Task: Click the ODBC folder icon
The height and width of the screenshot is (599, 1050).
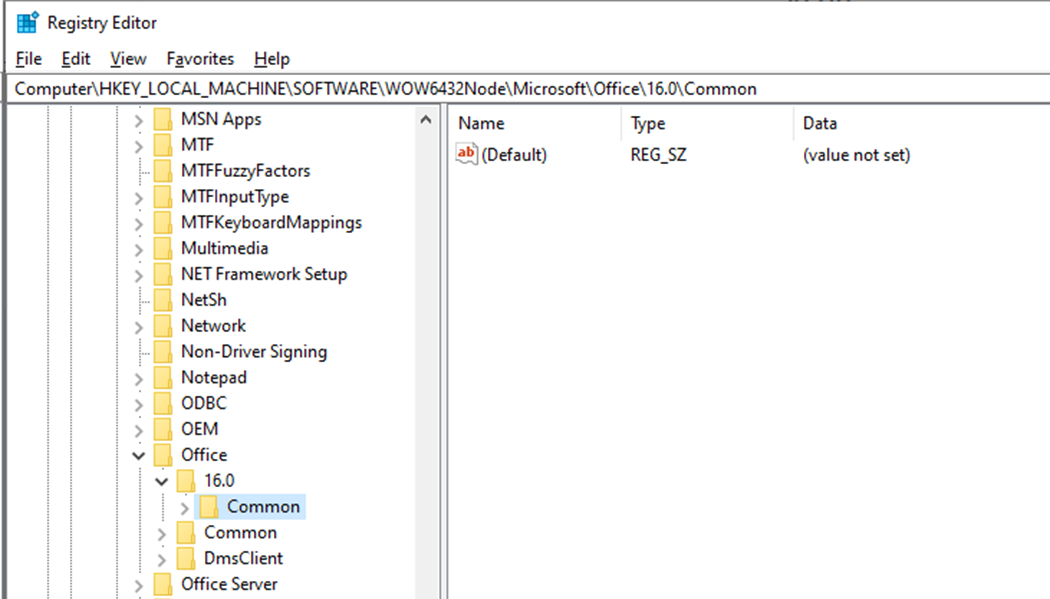Action: click(x=164, y=403)
